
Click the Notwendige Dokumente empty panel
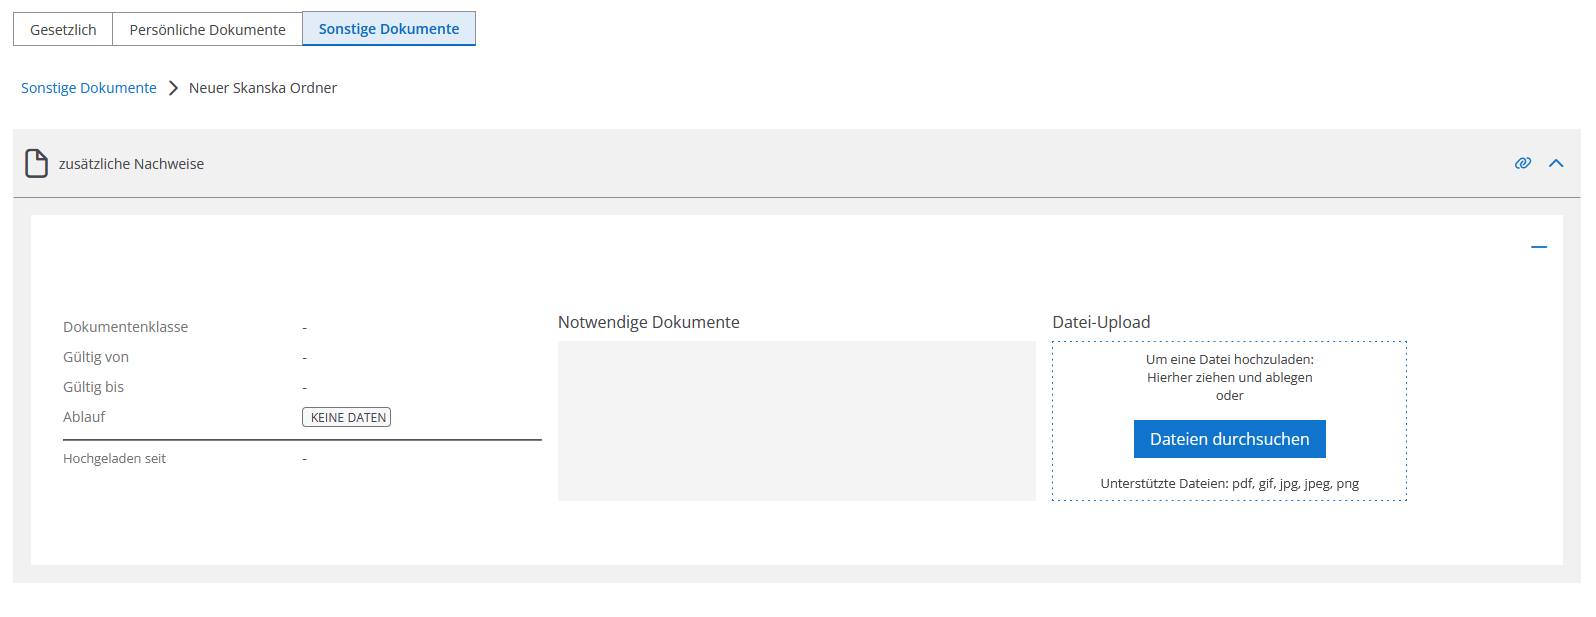click(797, 421)
